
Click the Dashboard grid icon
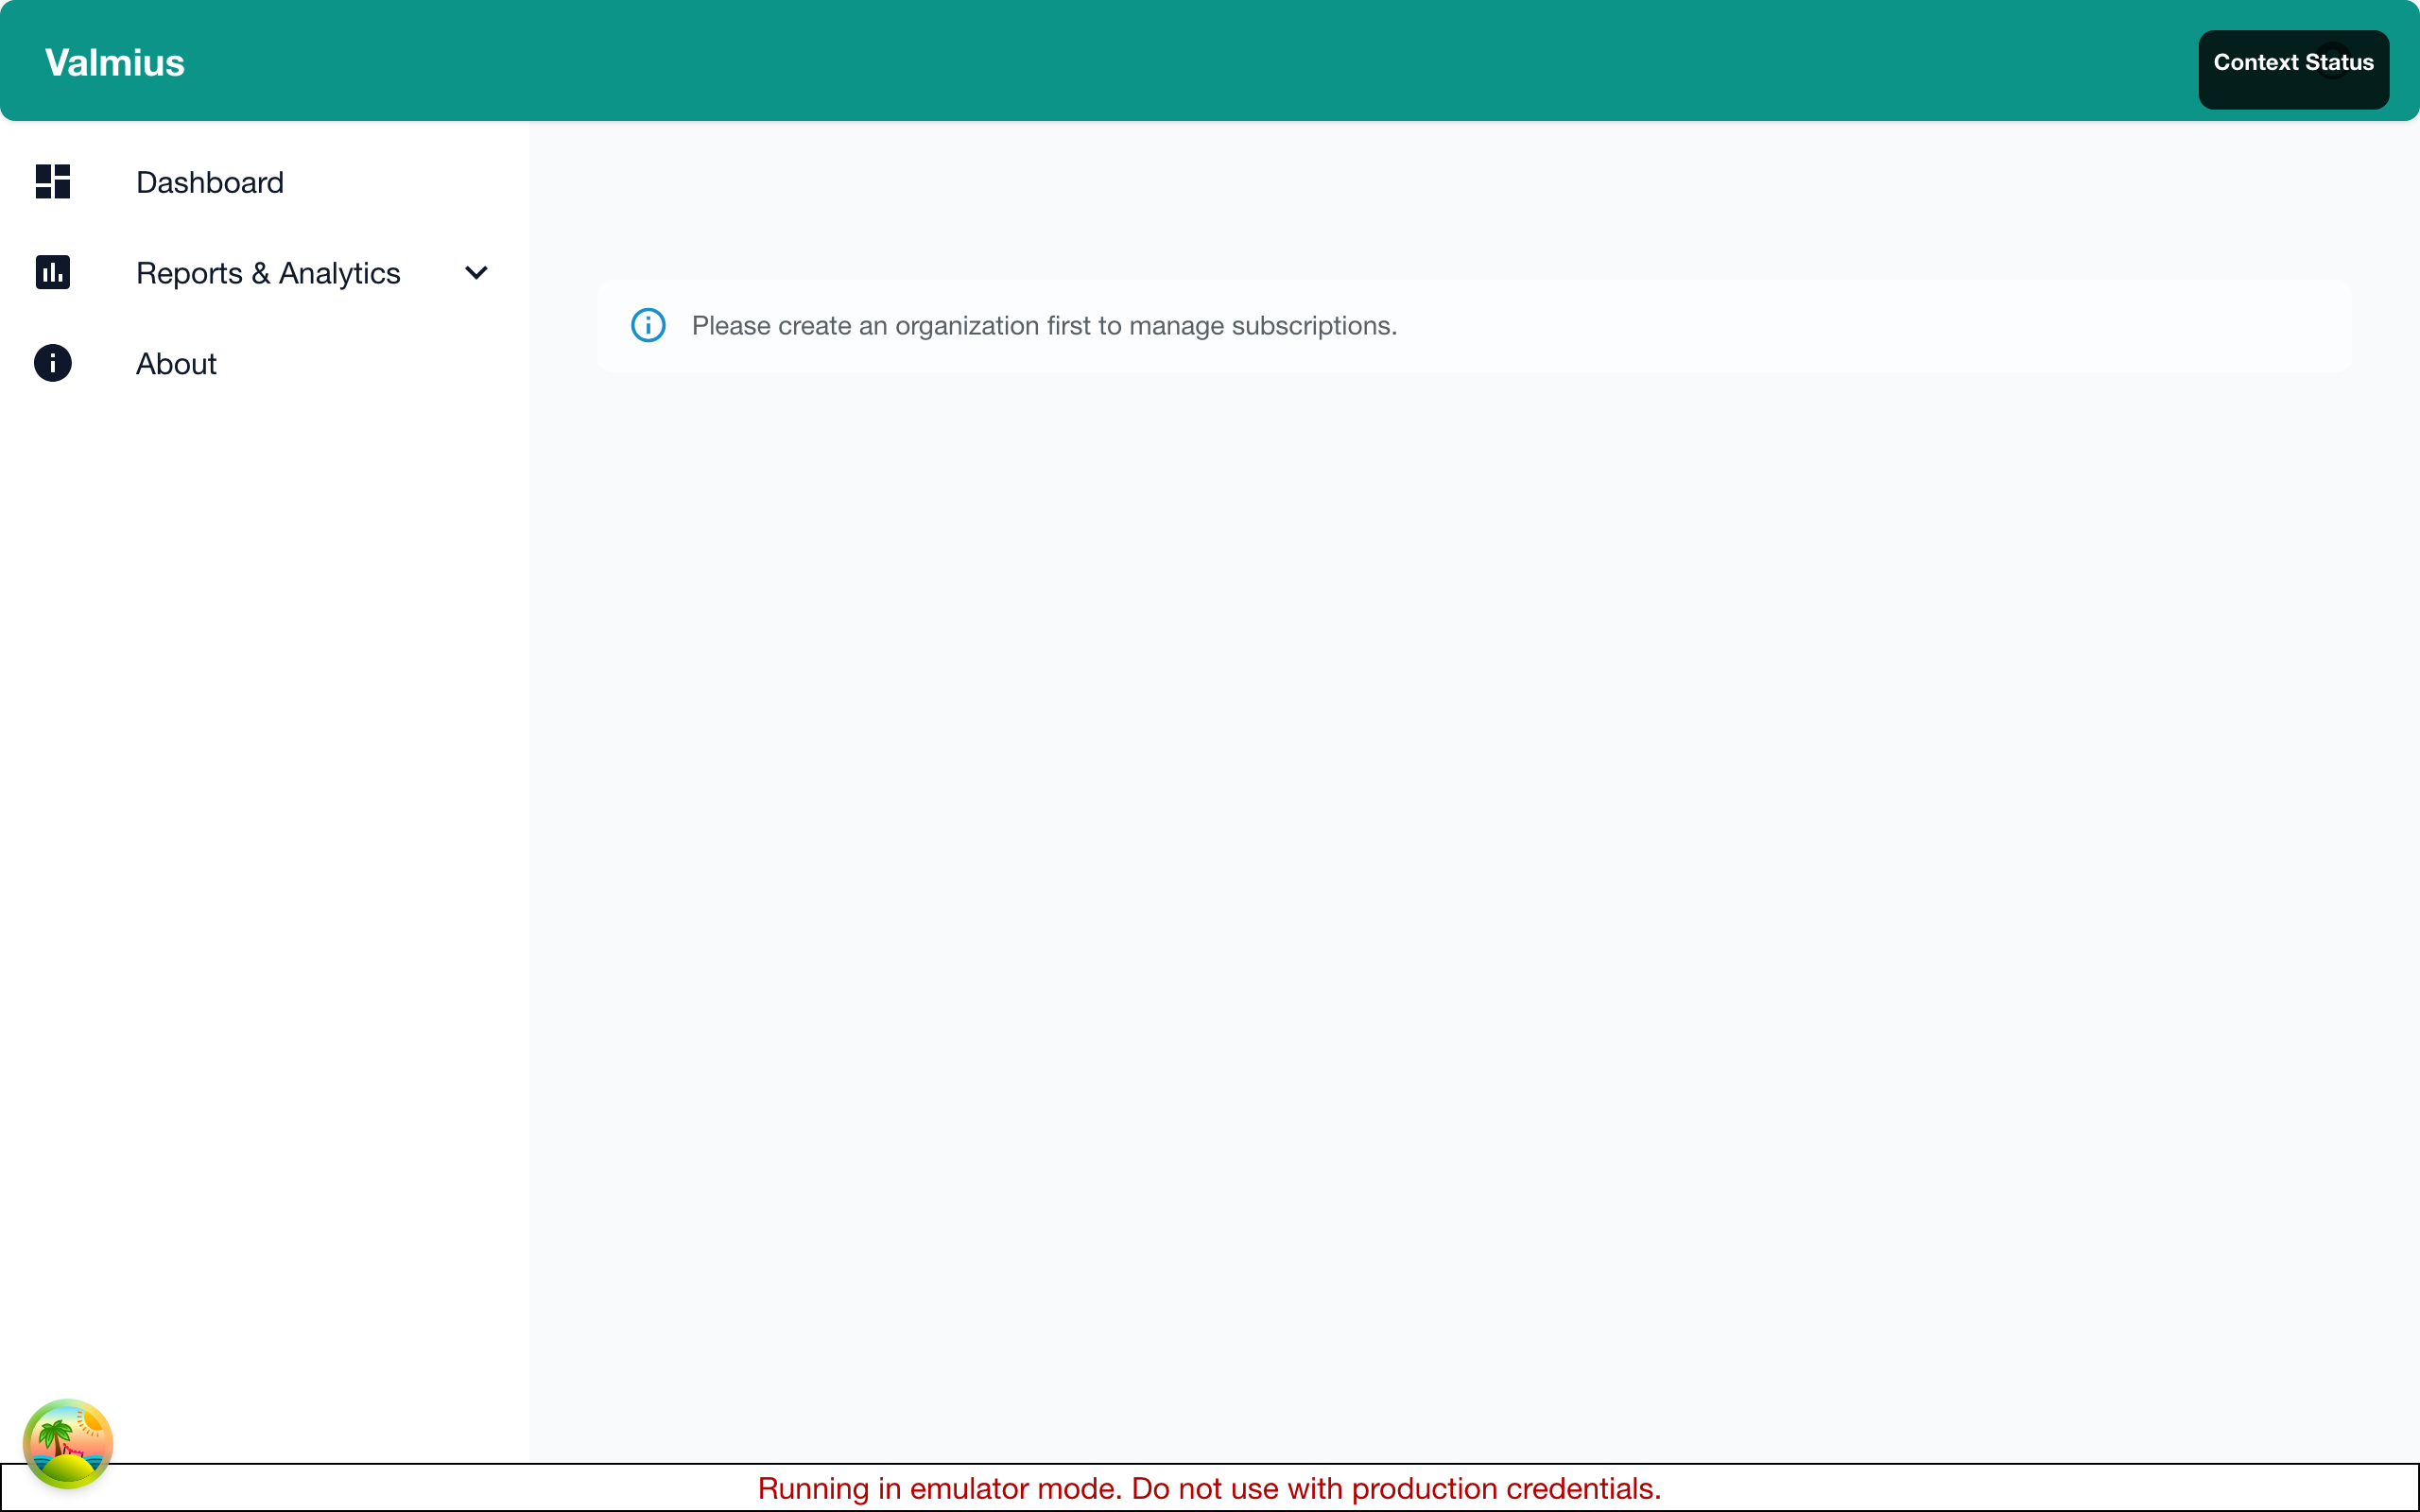coord(52,182)
